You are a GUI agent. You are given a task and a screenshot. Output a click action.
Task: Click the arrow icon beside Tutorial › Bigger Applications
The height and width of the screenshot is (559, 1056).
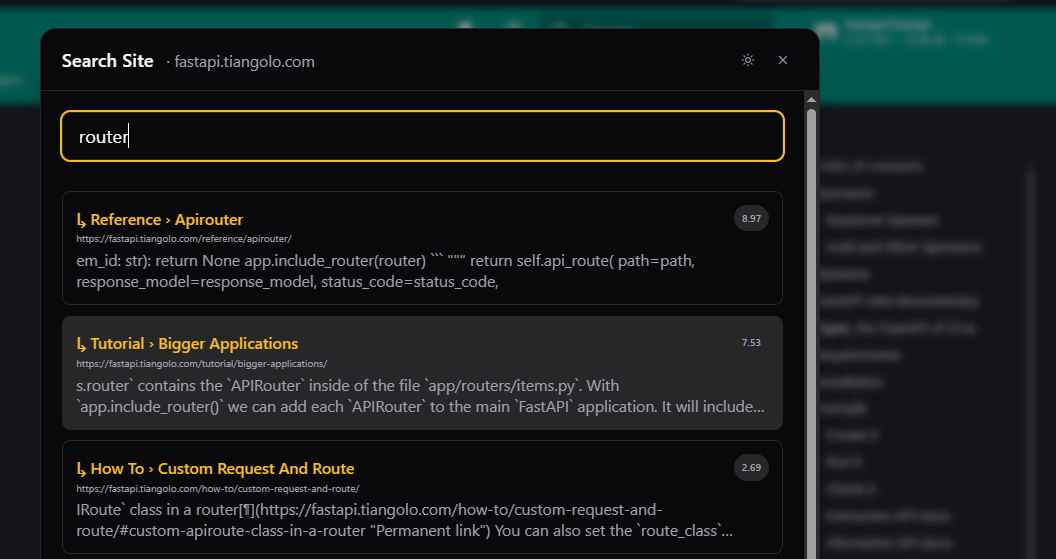click(81, 344)
